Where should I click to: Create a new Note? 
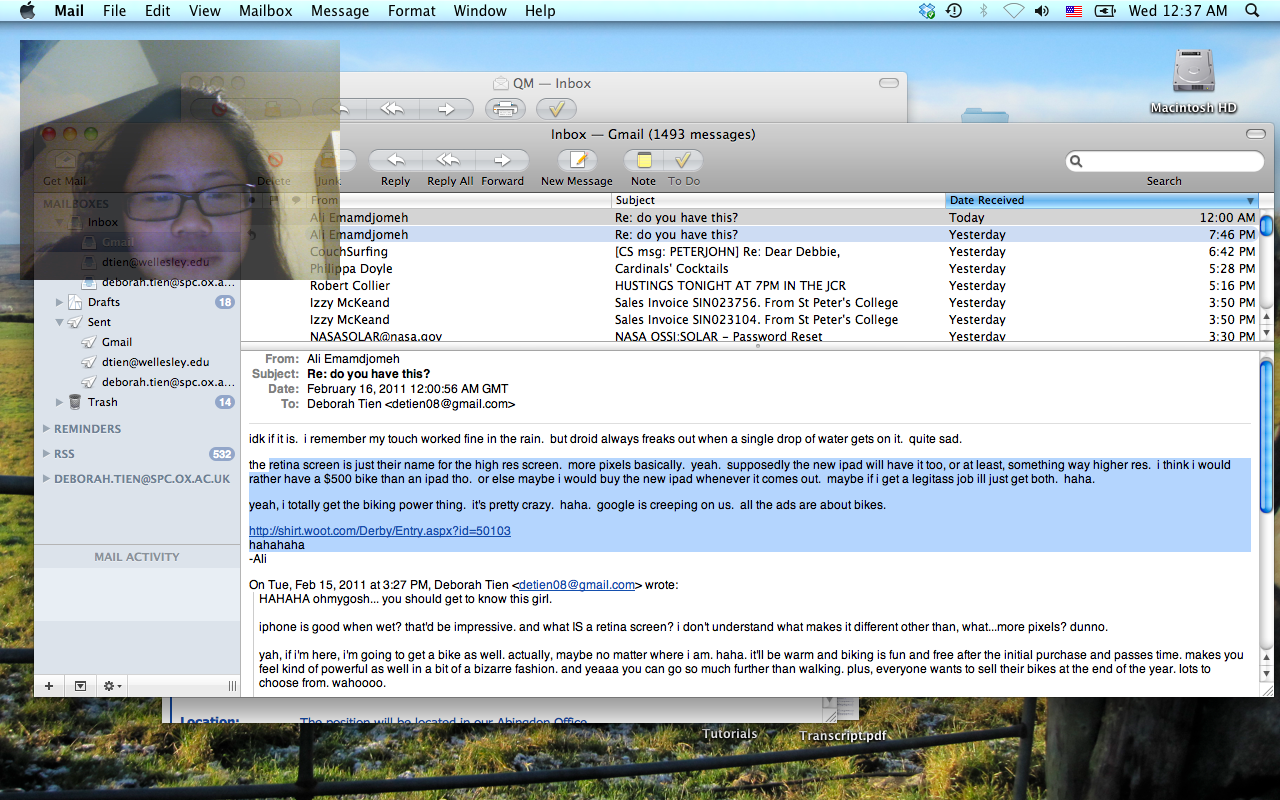pyautogui.click(x=643, y=161)
